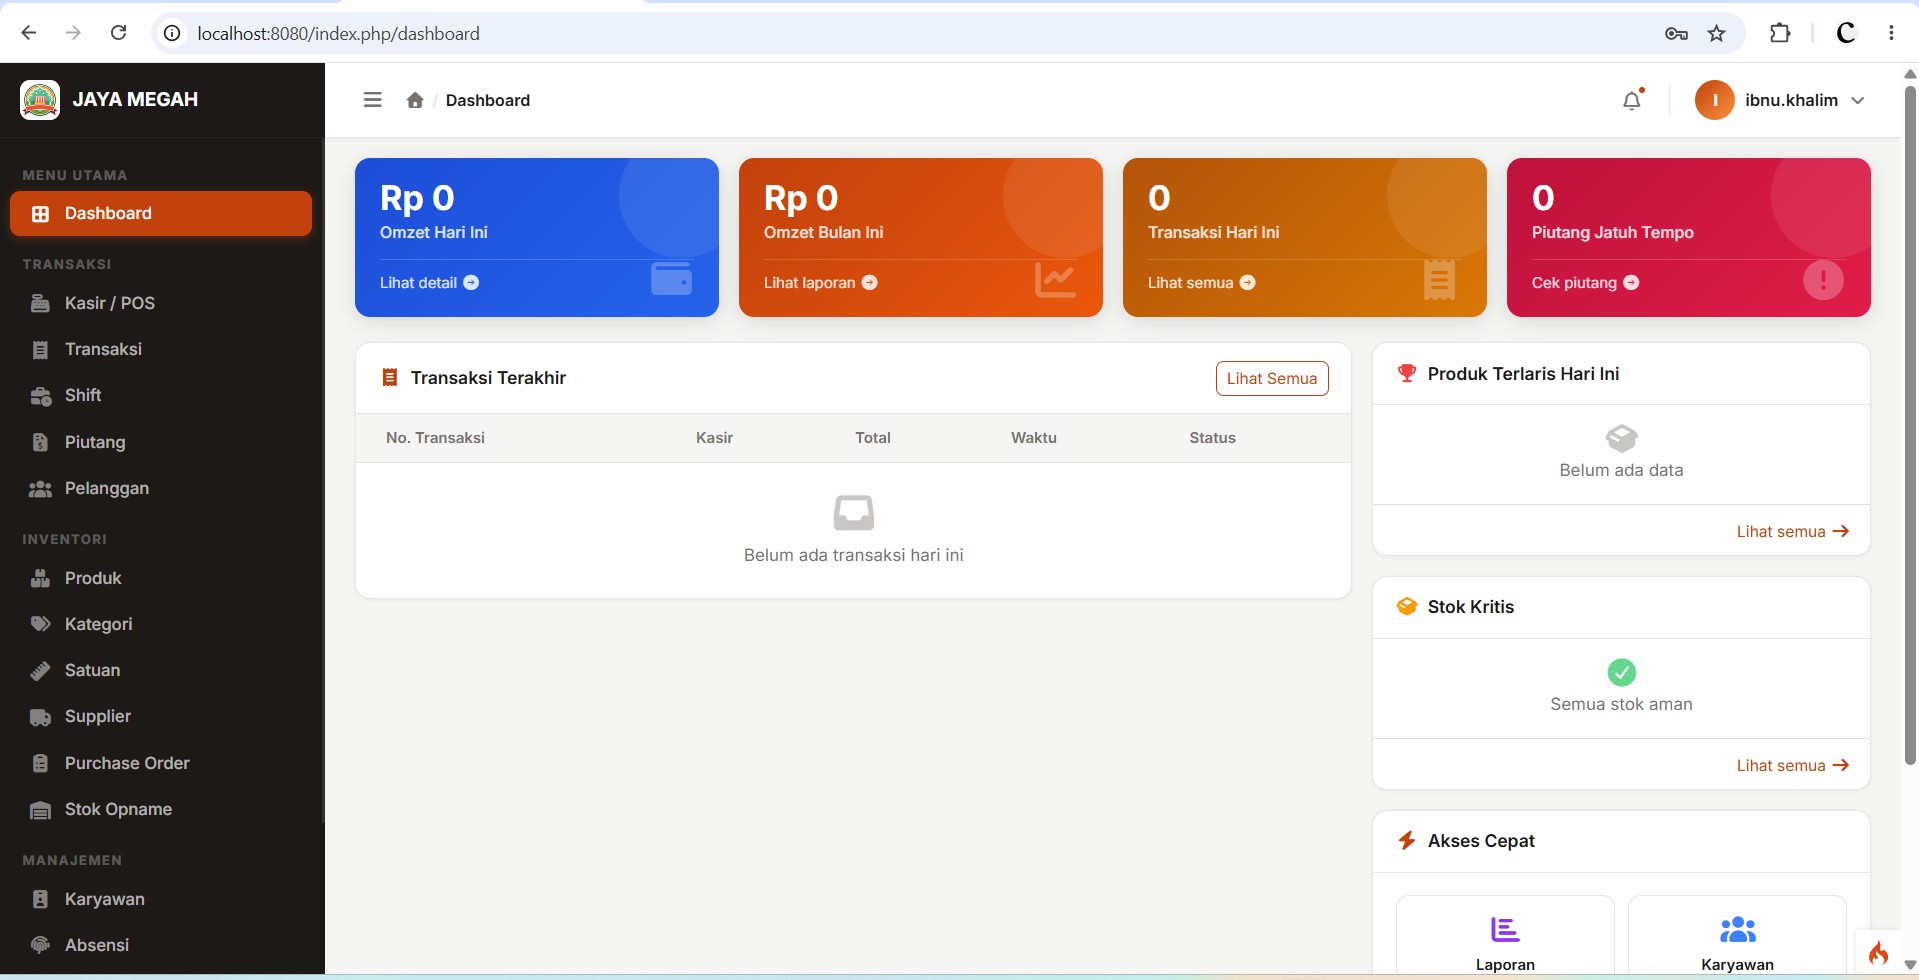Open notifications bell icon
The height and width of the screenshot is (980, 1919).
tap(1632, 100)
